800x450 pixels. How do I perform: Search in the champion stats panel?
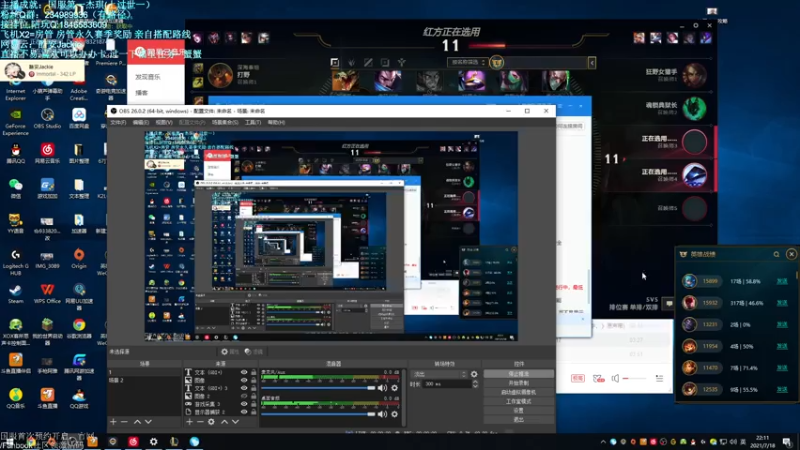point(776,254)
